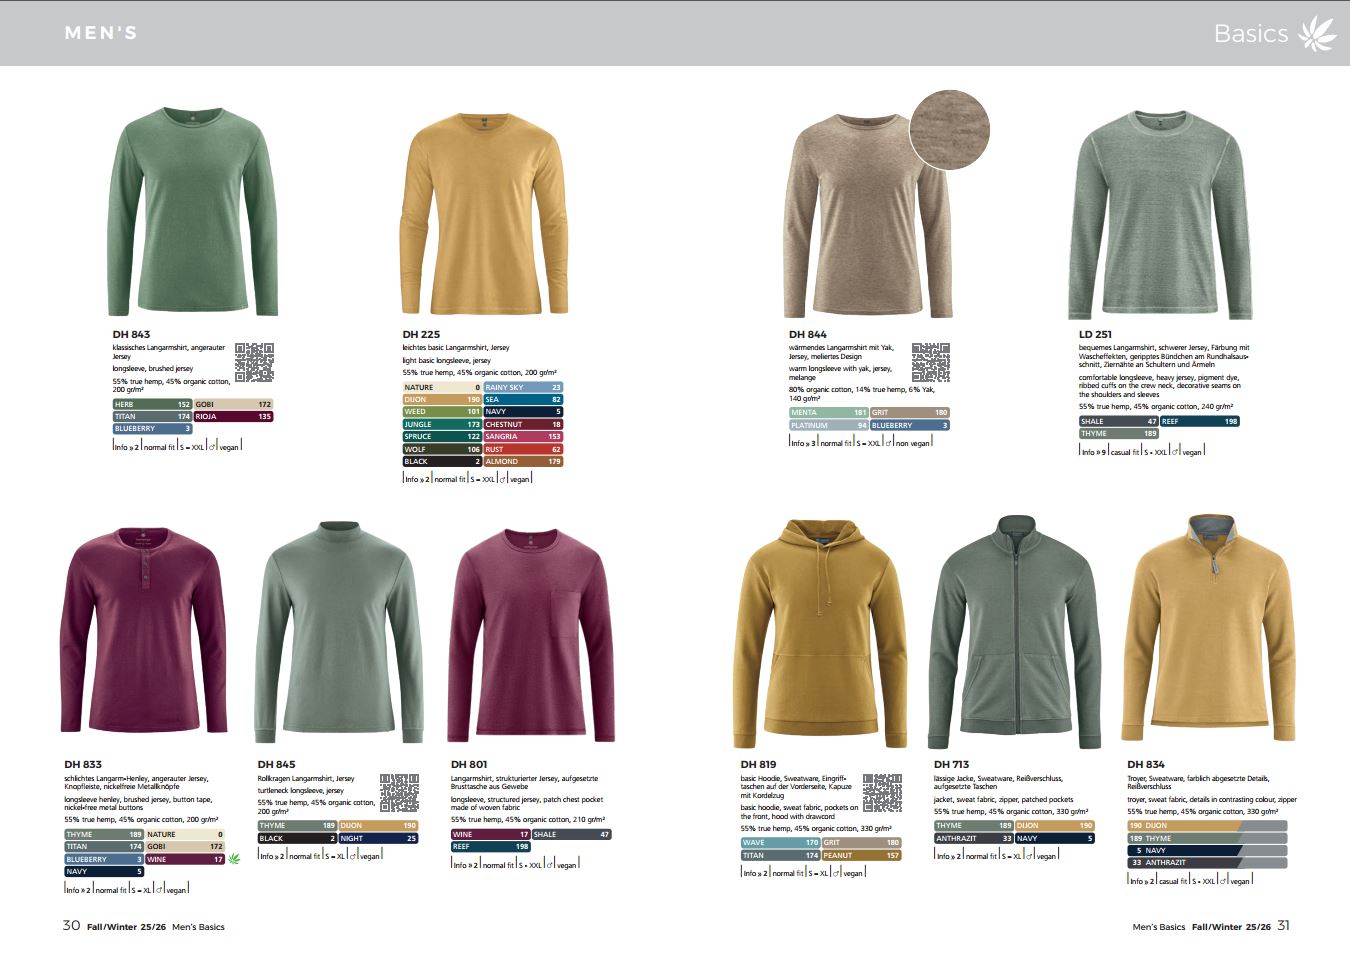Image resolution: width=1350 pixels, height=956 pixels.
Task: Click the QR code next to DH 843
Action: [254, 362]
